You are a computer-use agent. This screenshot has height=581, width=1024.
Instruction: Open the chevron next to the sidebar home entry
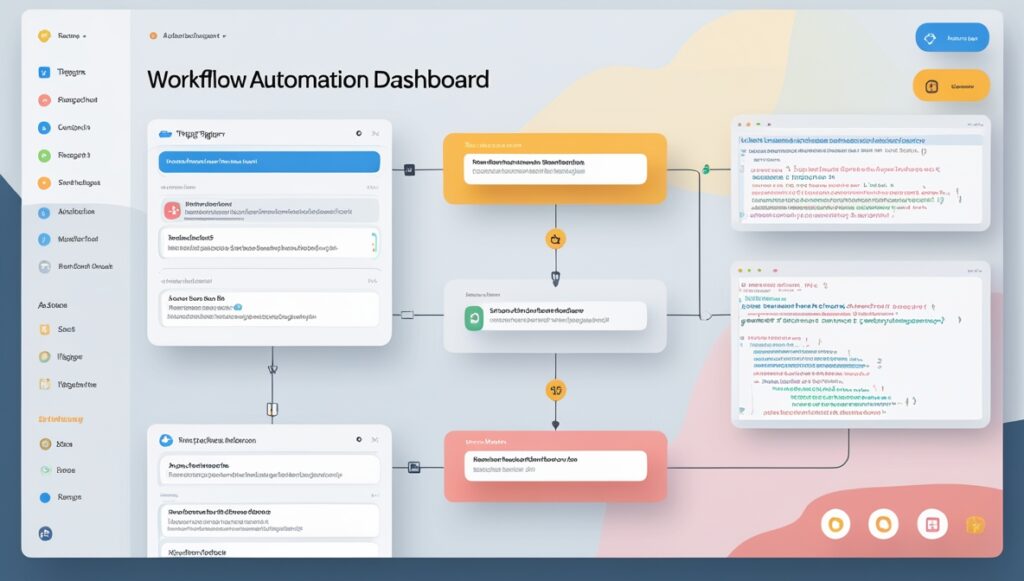[82, 36]
